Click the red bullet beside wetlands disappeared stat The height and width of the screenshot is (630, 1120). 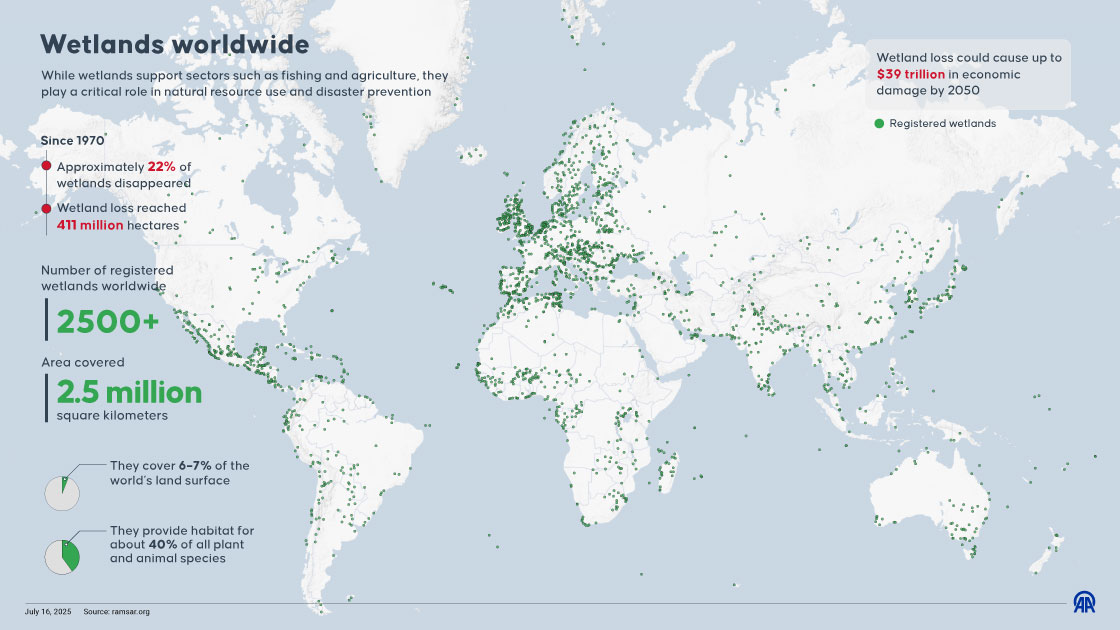pyautogui.click(x=45, y=167)
